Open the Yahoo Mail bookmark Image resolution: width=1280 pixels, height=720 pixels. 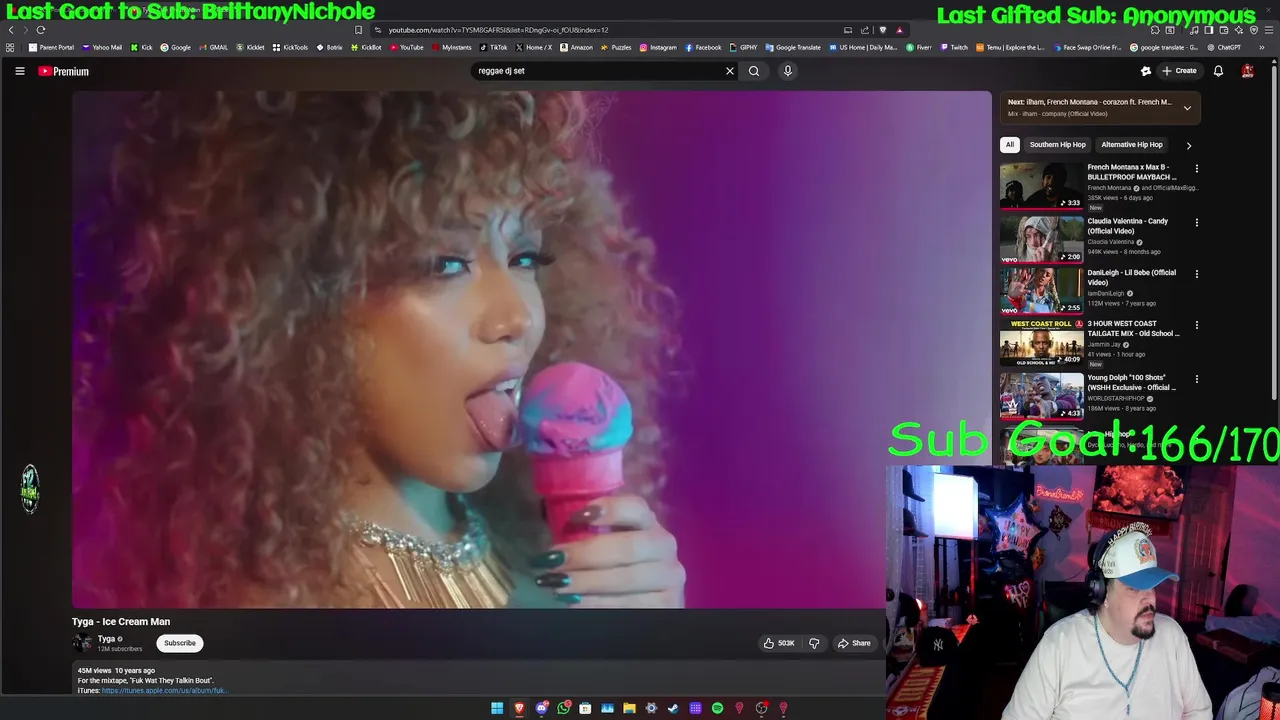102,47
